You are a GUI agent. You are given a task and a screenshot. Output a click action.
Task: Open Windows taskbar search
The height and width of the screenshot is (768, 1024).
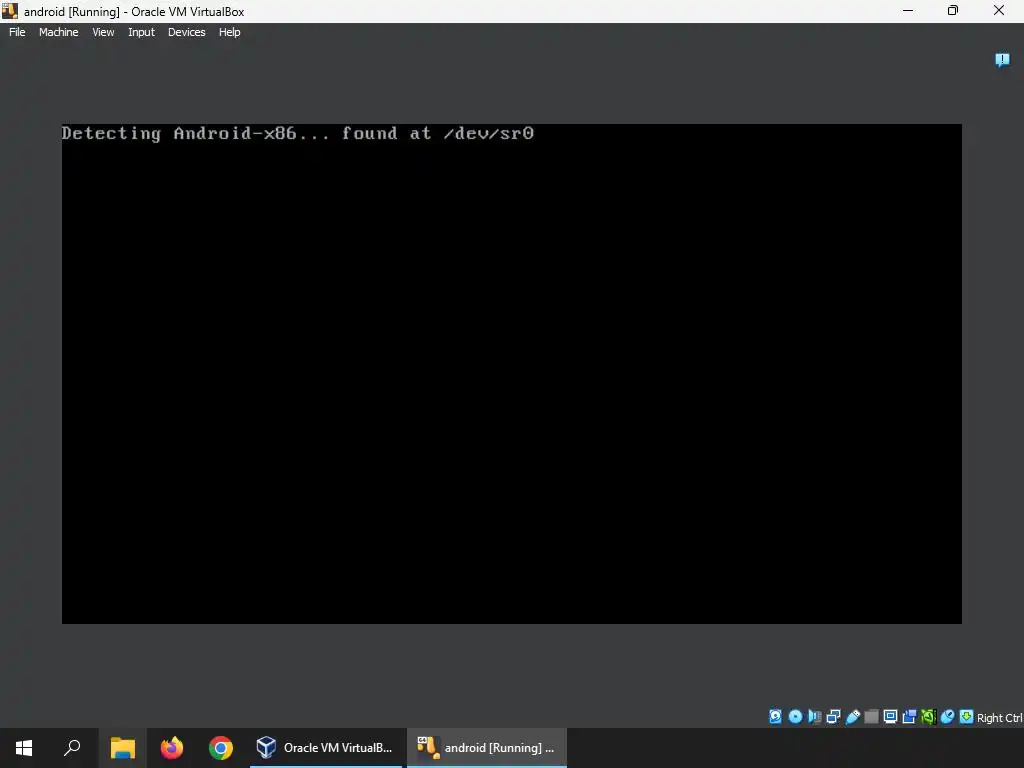pos(72,748)
